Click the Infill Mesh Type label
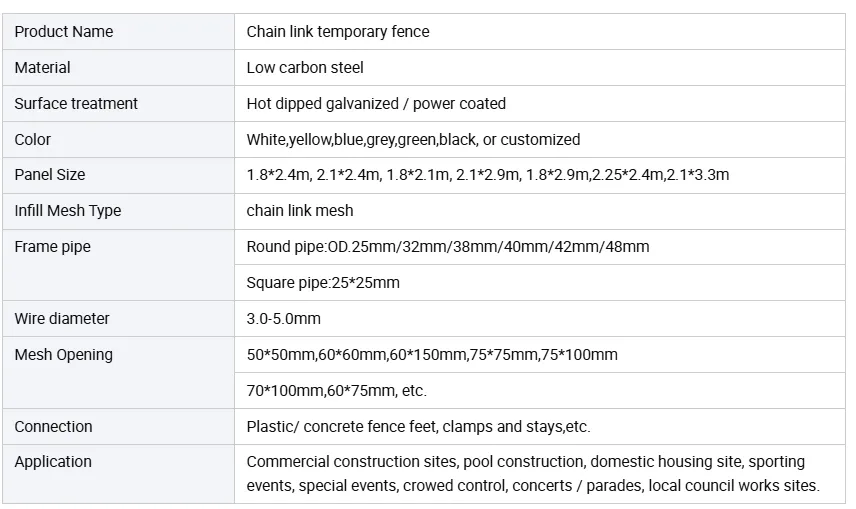This screenshot has height=509, width=856. coord(68,211)
